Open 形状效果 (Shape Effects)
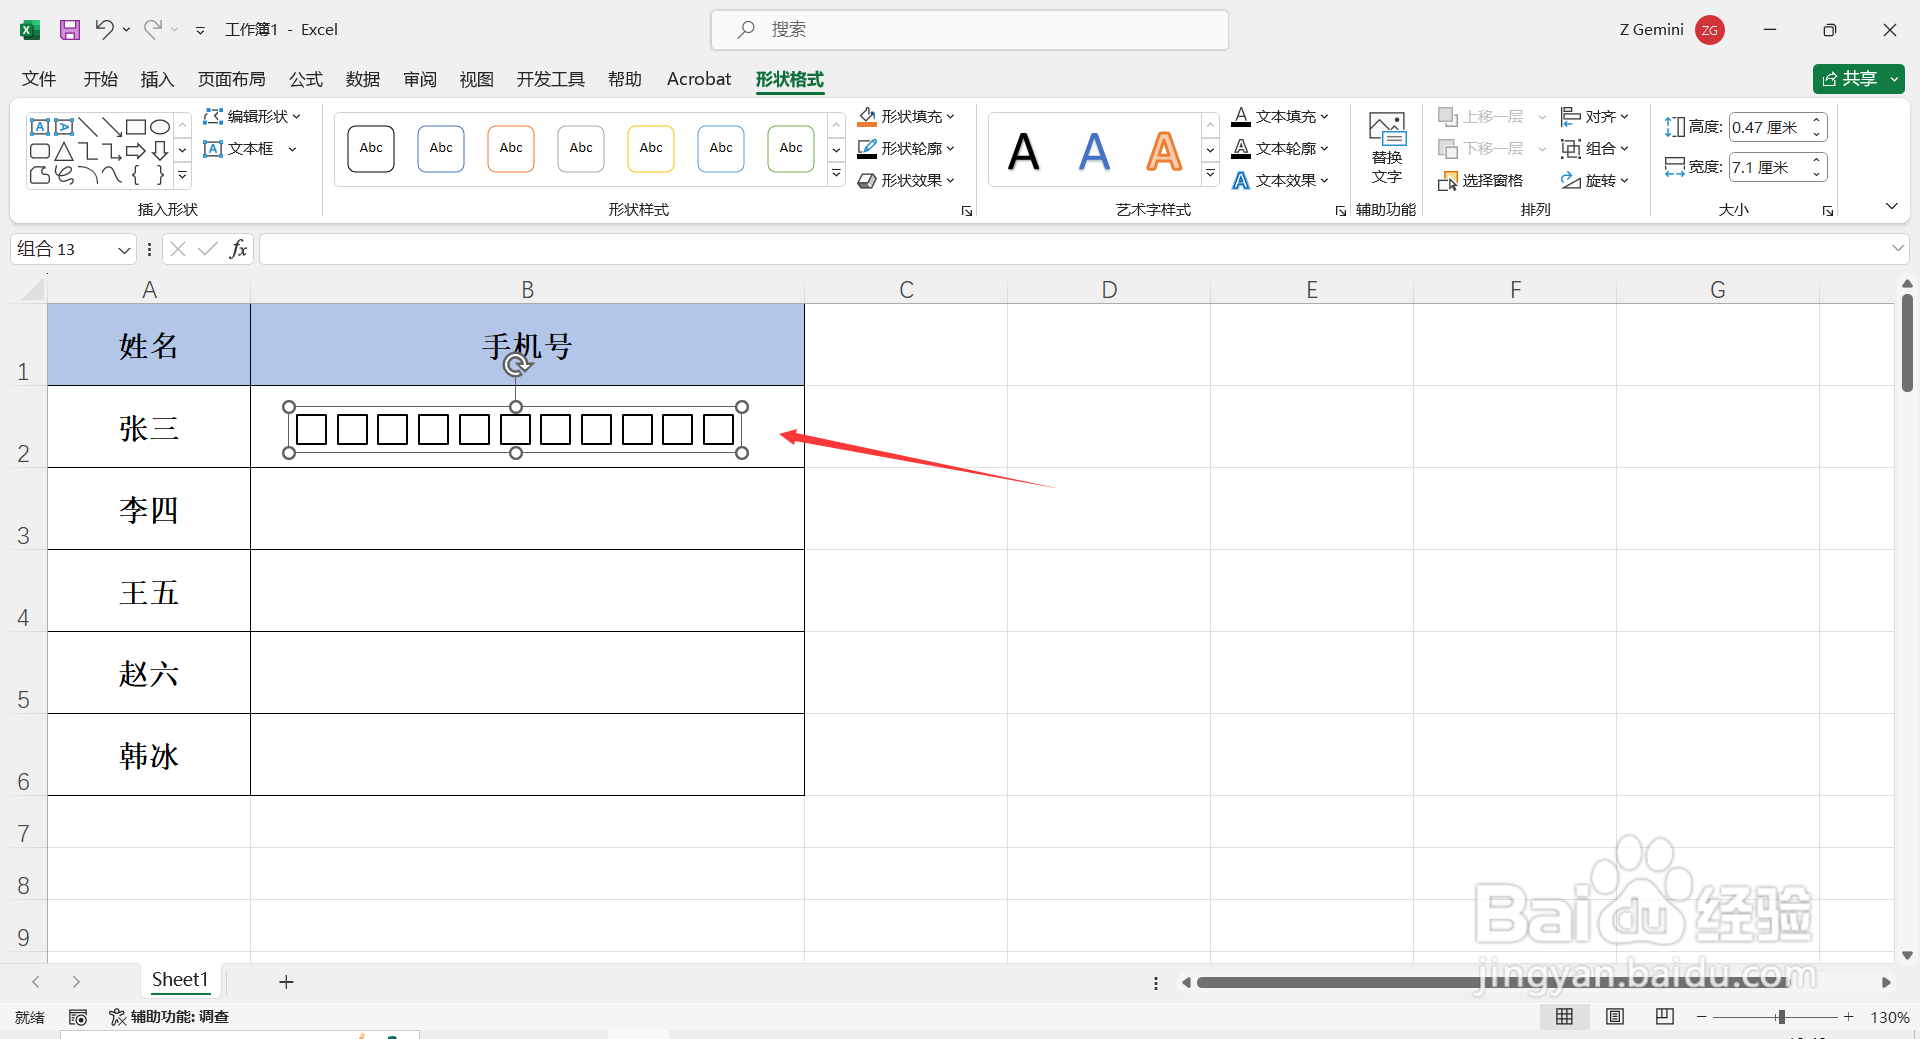The image size is (1920, 1039). (905, 180)
